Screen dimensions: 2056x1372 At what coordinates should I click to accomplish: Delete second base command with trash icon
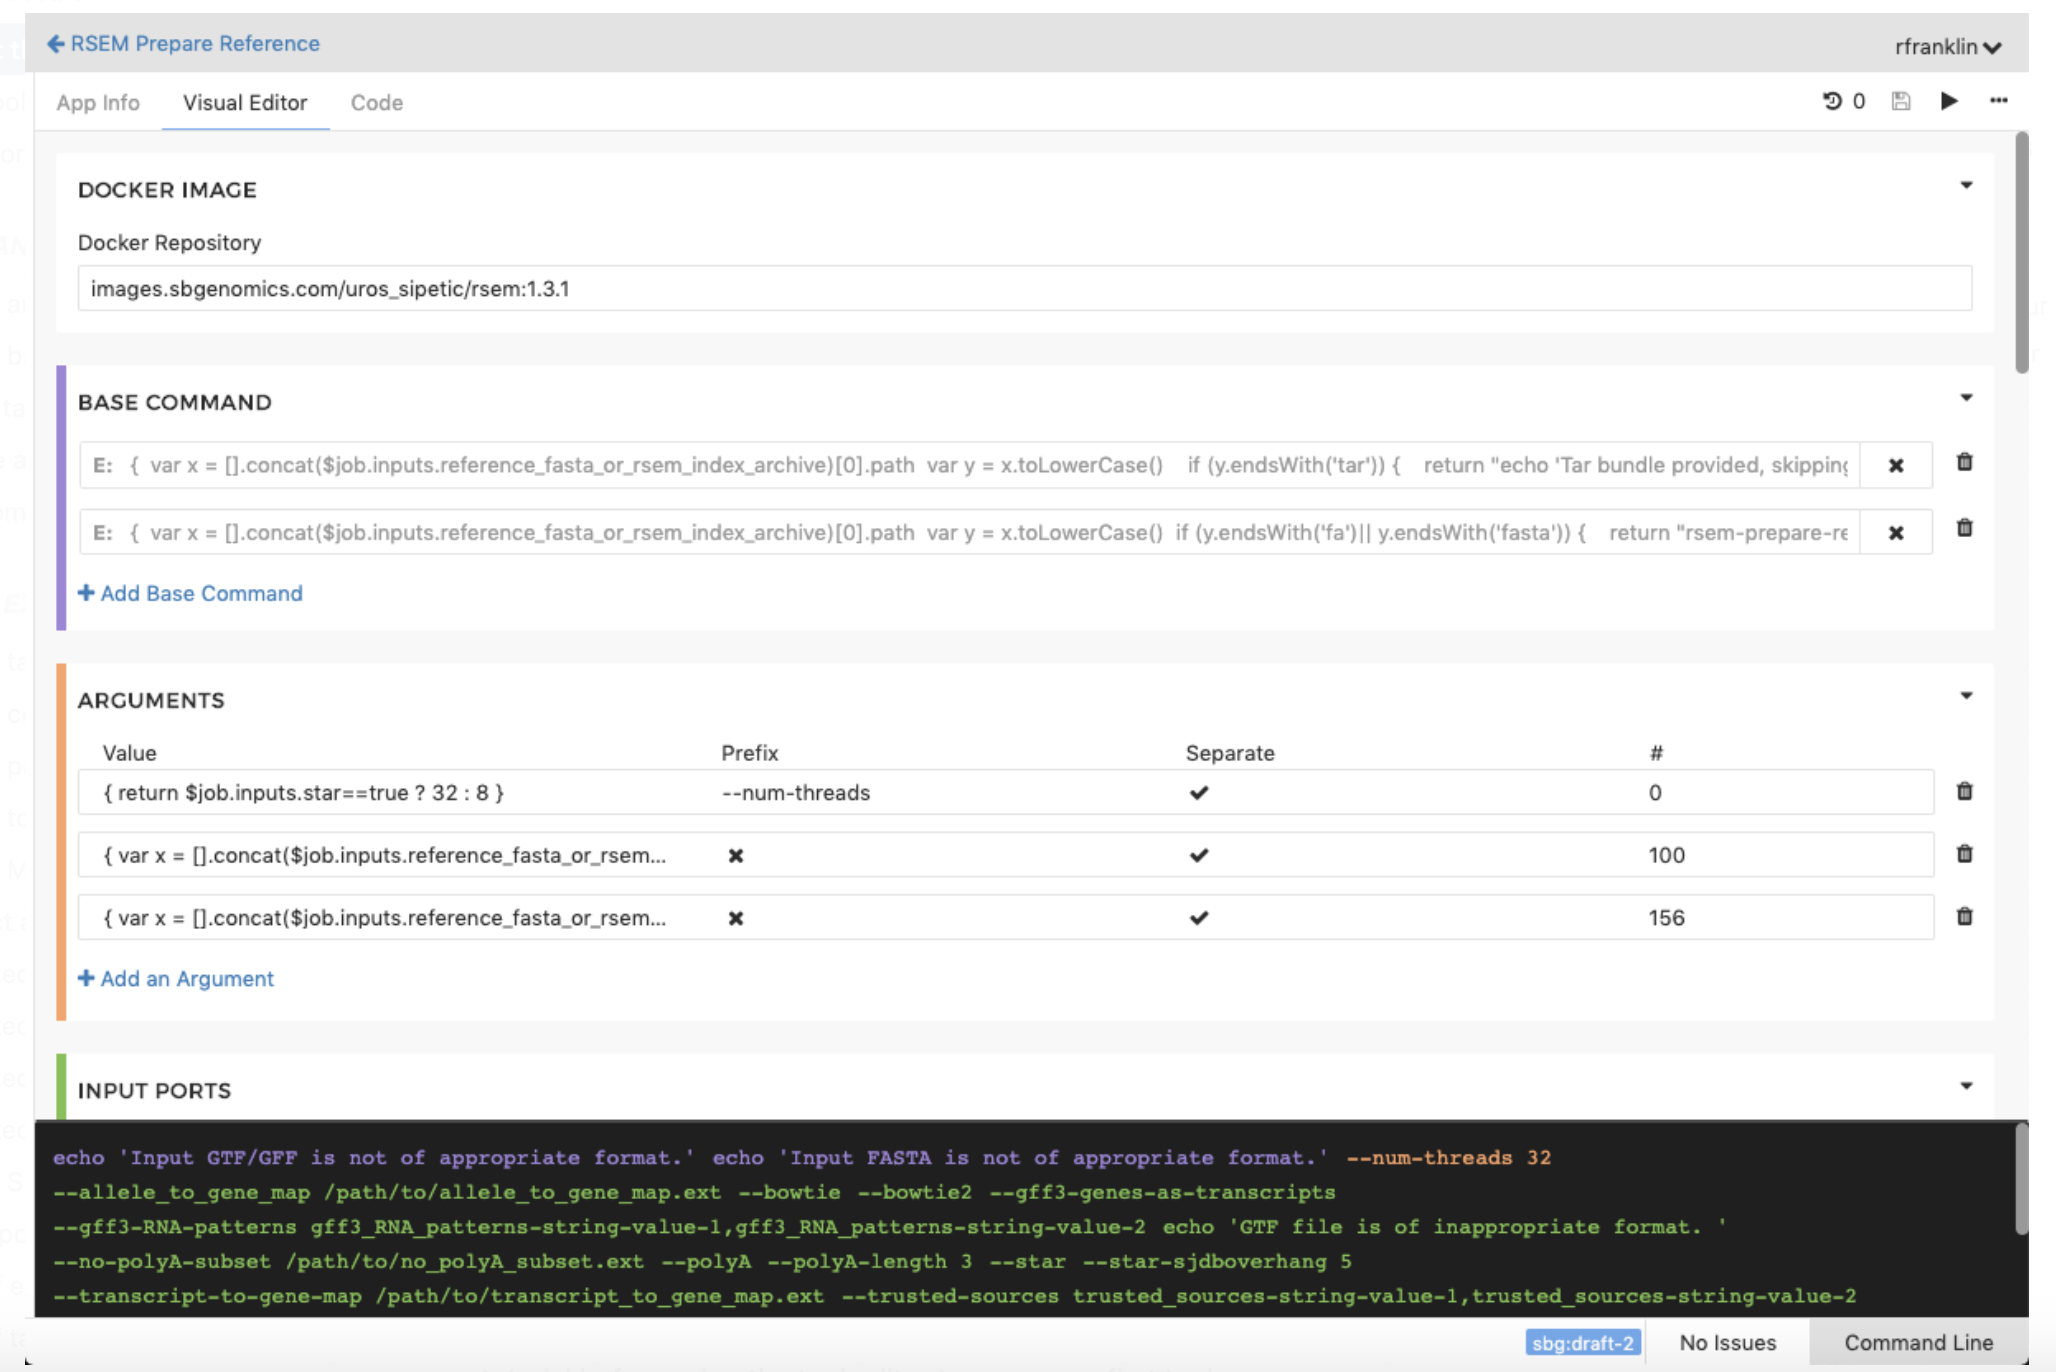[x=1965, y=528]
